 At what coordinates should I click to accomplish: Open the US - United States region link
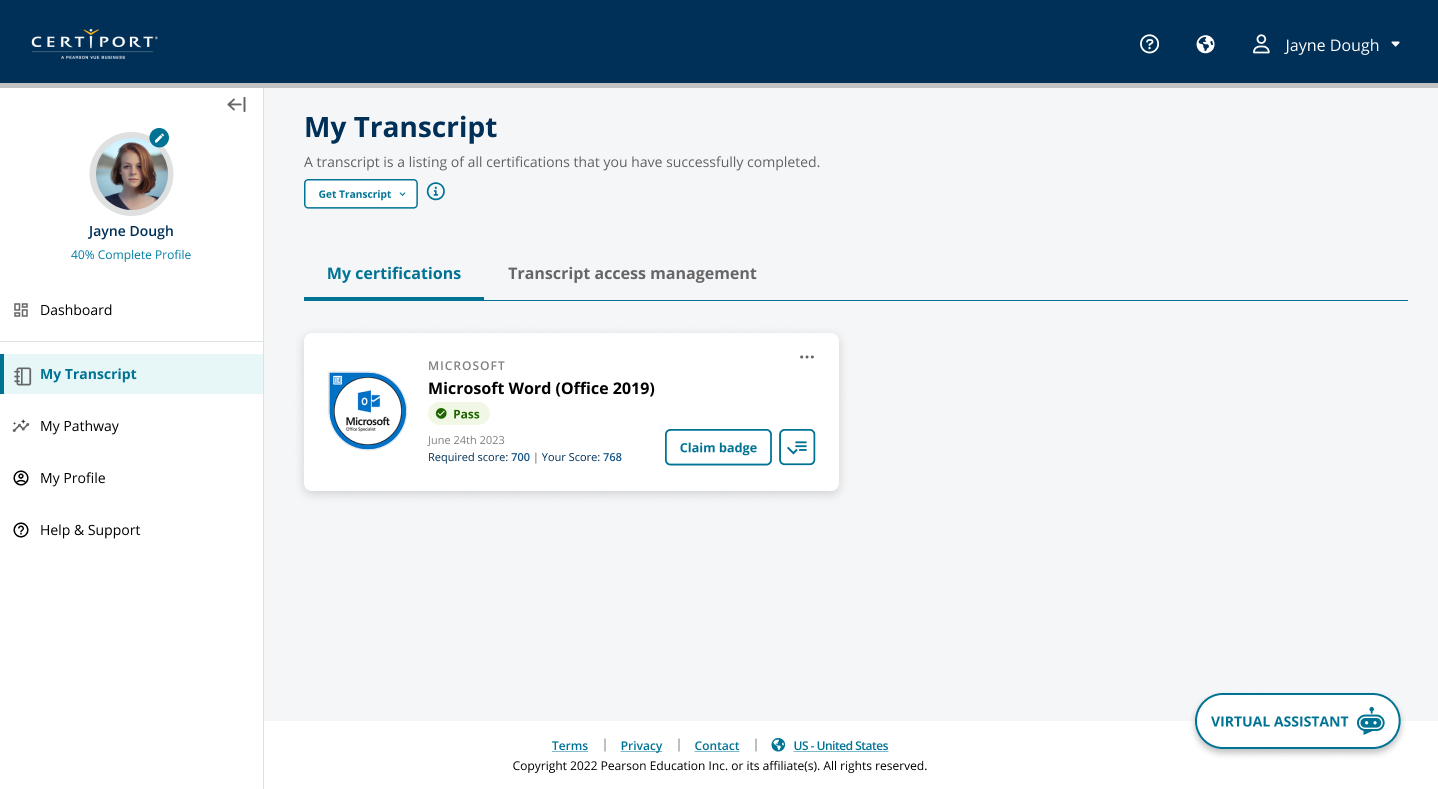(x=841, y=745)
